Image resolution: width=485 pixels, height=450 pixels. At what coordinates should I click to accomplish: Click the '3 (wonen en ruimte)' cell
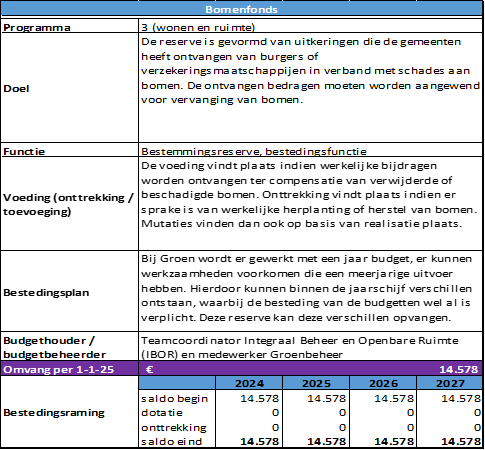tap(310, 26)
